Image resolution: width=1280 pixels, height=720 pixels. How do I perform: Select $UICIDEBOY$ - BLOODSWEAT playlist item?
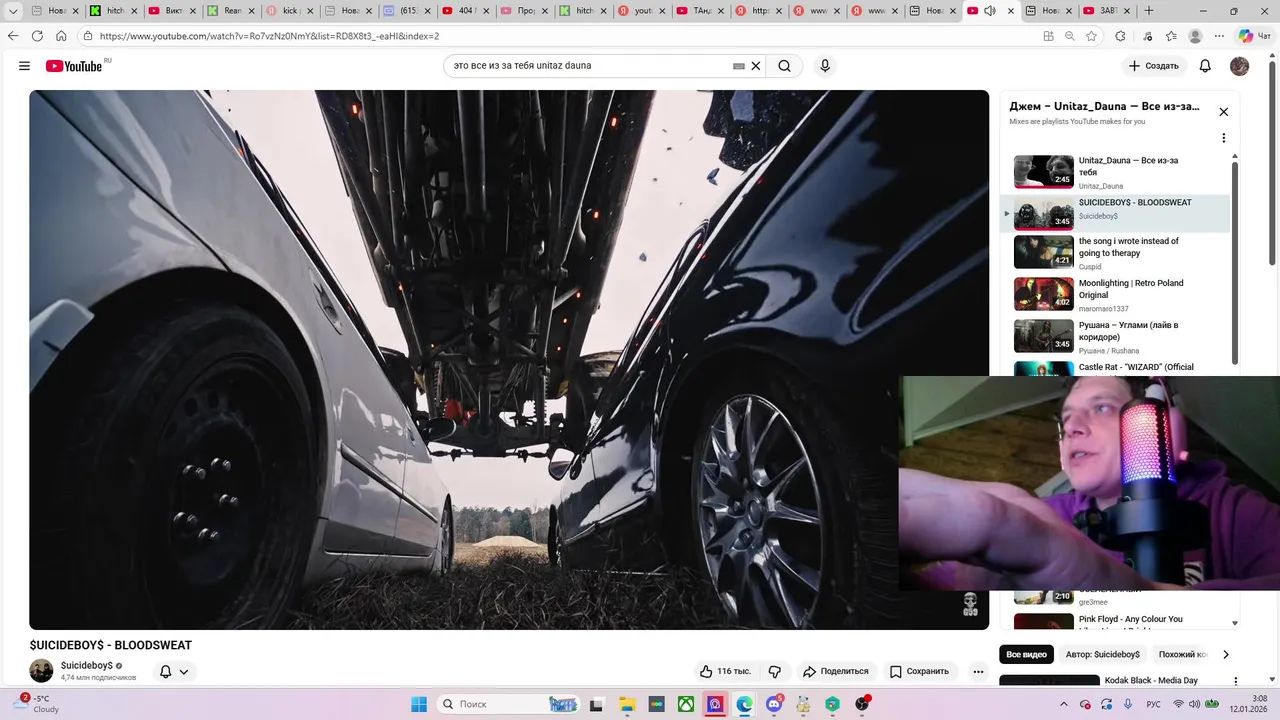click(x=1115, y=214)
